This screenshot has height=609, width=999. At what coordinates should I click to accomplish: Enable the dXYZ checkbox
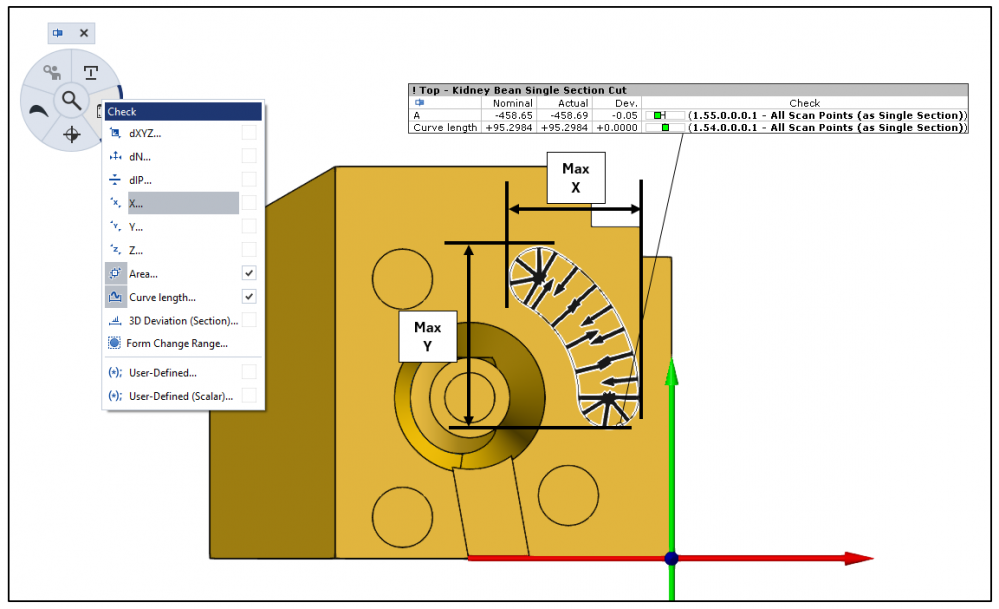coord(249,133)
